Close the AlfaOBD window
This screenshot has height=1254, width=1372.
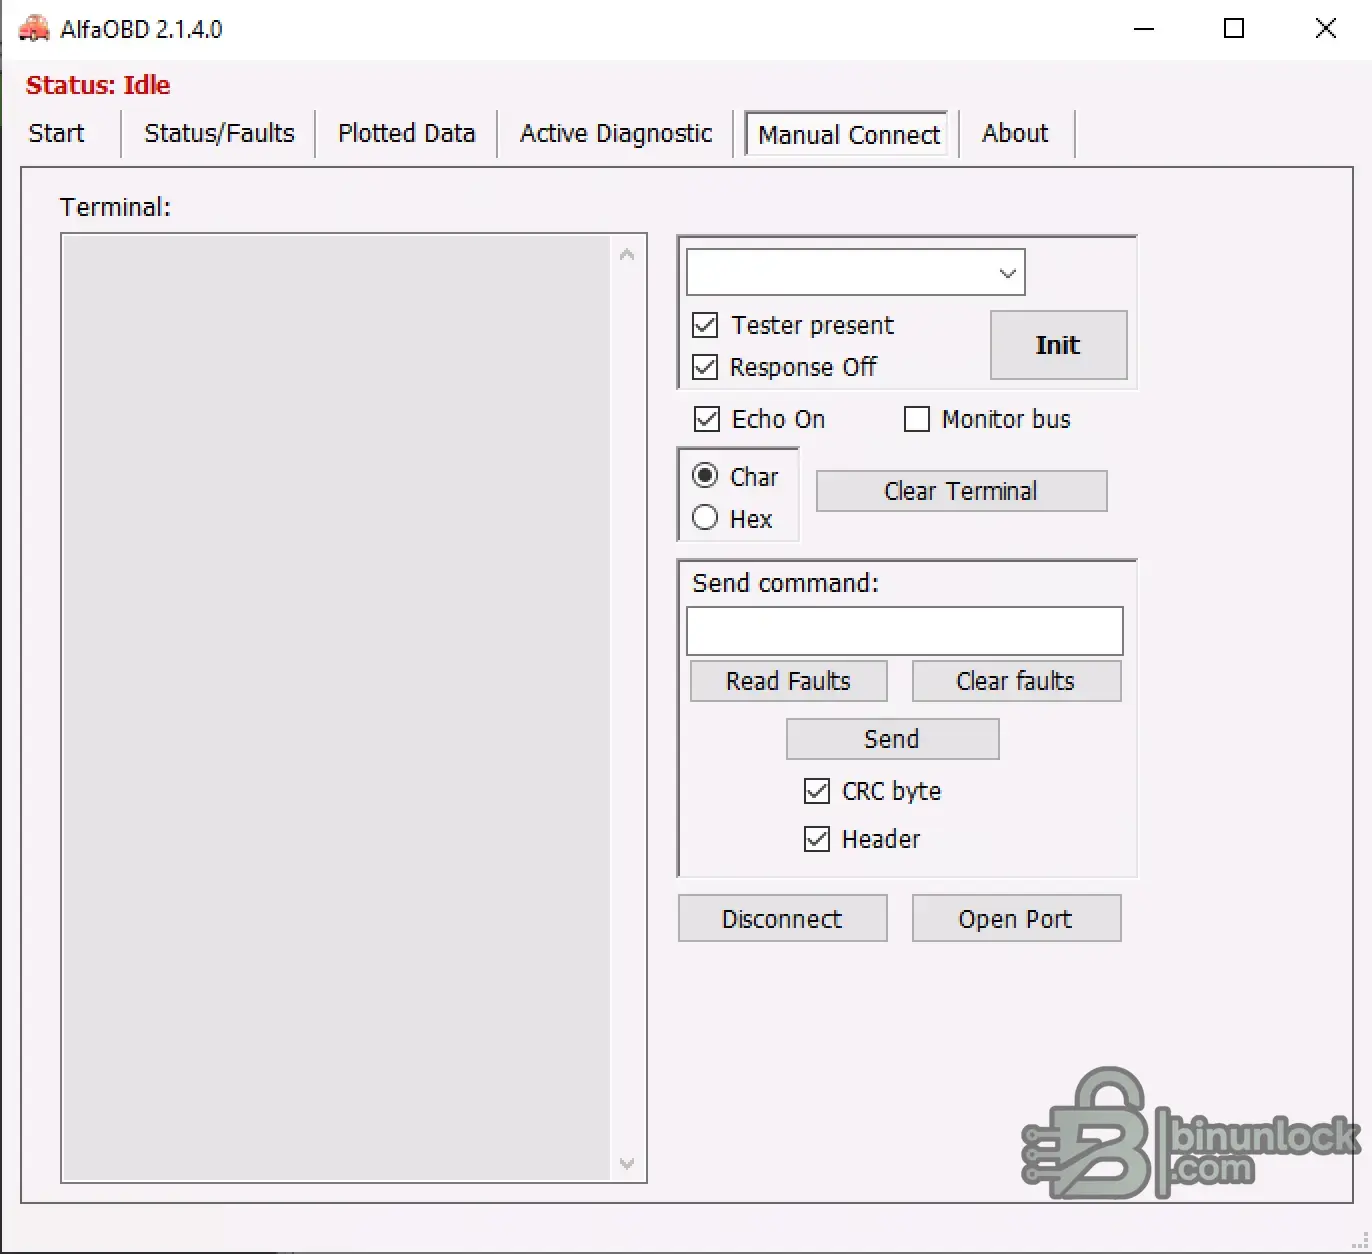point(1325,29)
